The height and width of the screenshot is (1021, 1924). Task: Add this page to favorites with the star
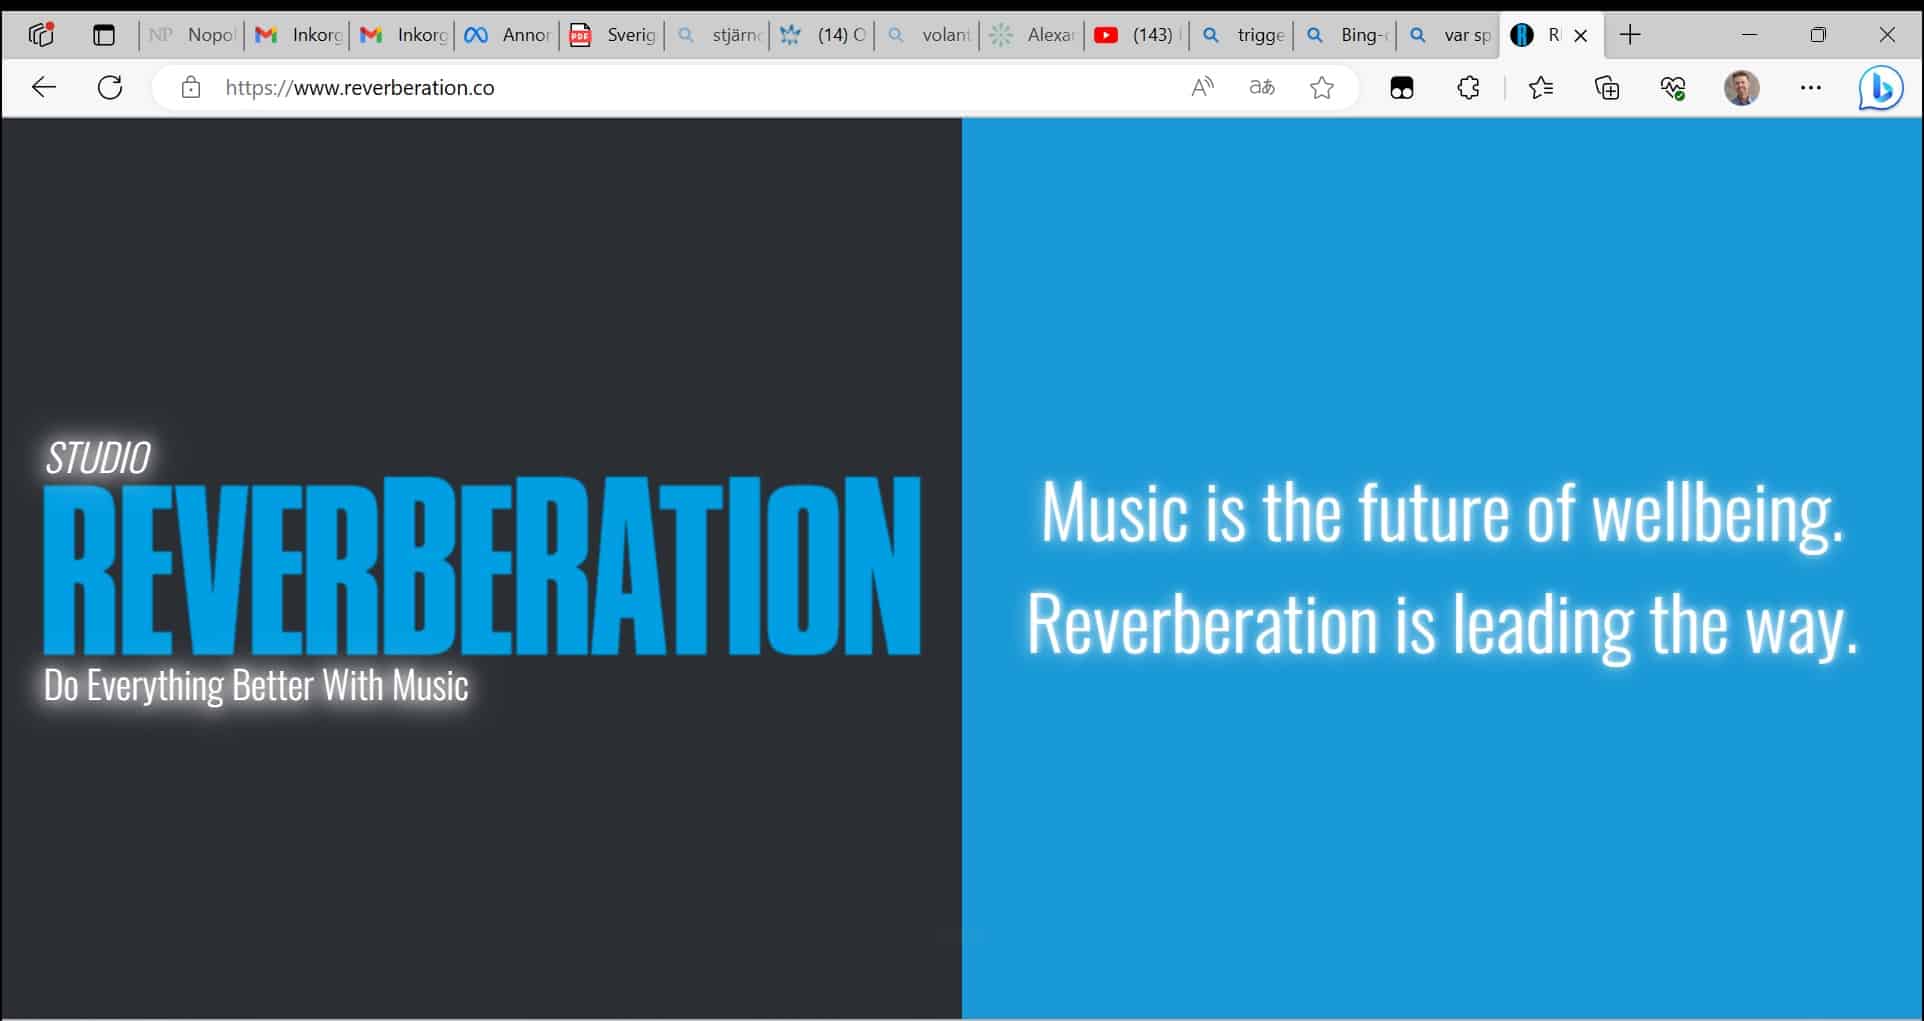tap(1322, 88)
